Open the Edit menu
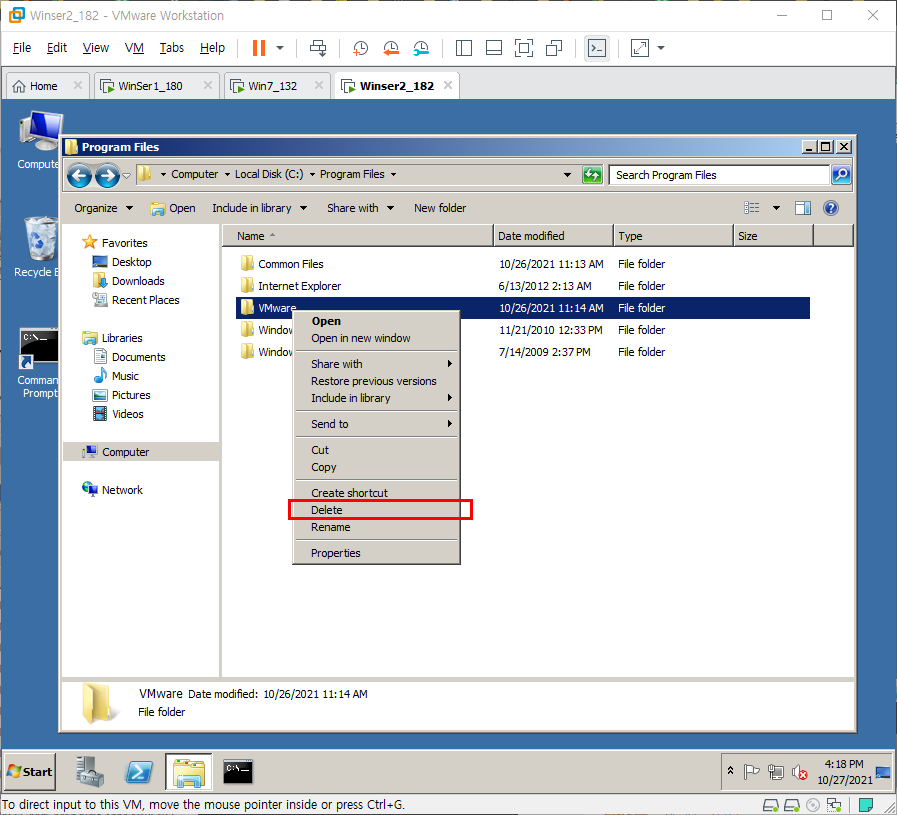The width and height of the screenshot is (897, 815). 57,47
